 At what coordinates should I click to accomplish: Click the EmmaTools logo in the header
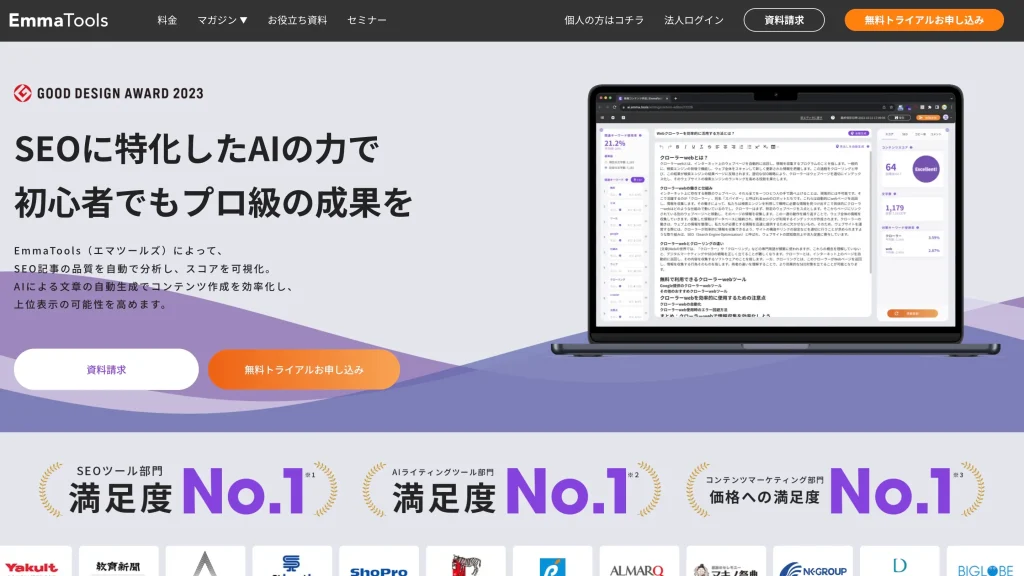click(58, 20)
